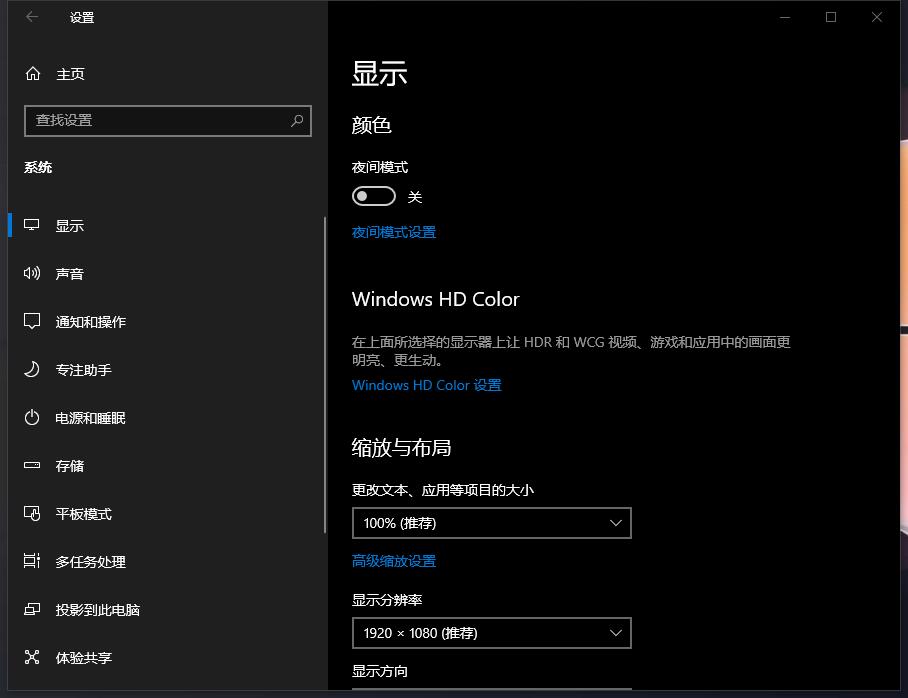Screen dimensions: 908x698
Task: Go to Multitasking (多任务处理) settings
Action: 91,562
